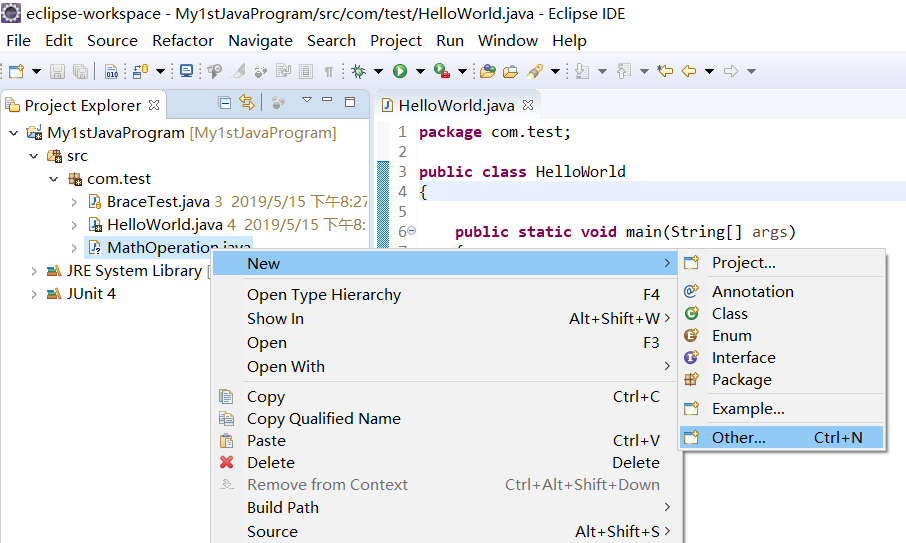
Task: Choose Enum in the New submenu
Action: [782, 336]
